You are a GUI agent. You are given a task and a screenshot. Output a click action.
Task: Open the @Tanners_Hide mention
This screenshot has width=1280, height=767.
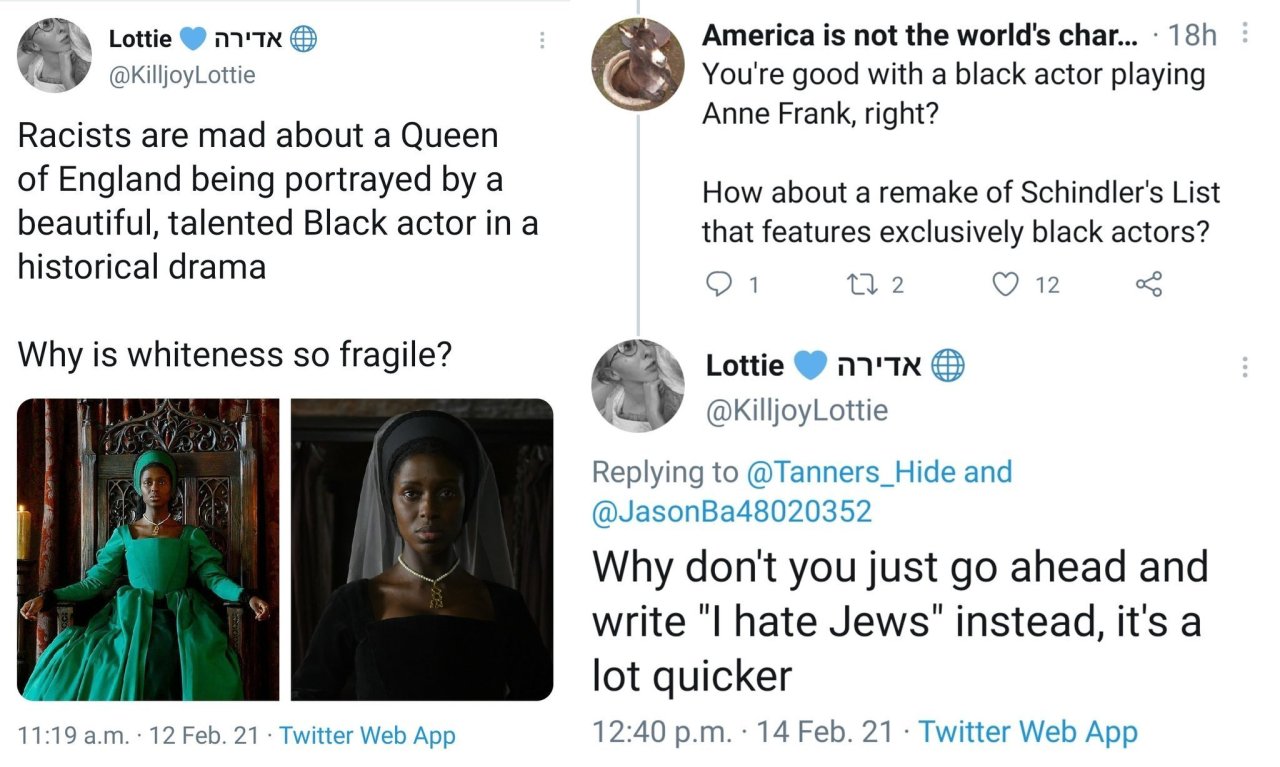pos(877,471)
